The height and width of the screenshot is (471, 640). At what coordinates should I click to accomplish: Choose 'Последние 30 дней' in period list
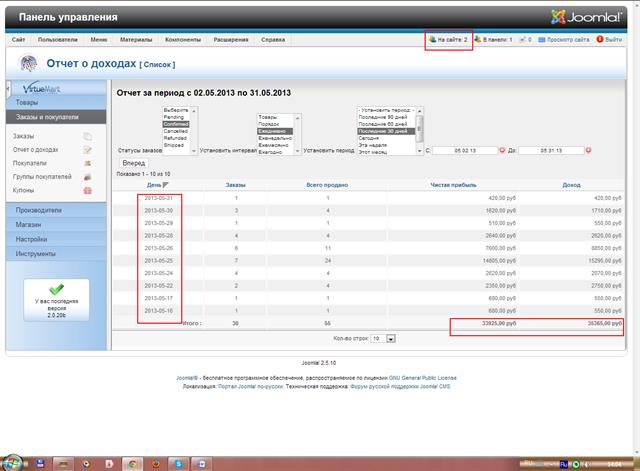coord(384,130)
